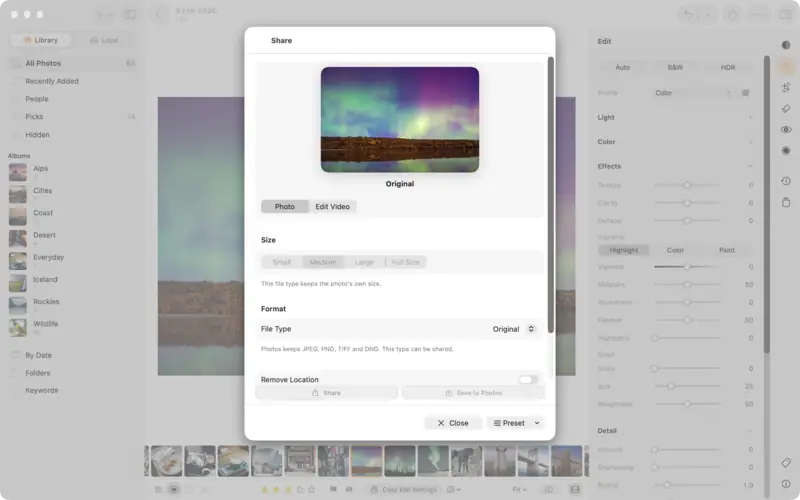Open the Iceland album
The width and height of the screenshot is (800, 500).
[x=73, y=283]
